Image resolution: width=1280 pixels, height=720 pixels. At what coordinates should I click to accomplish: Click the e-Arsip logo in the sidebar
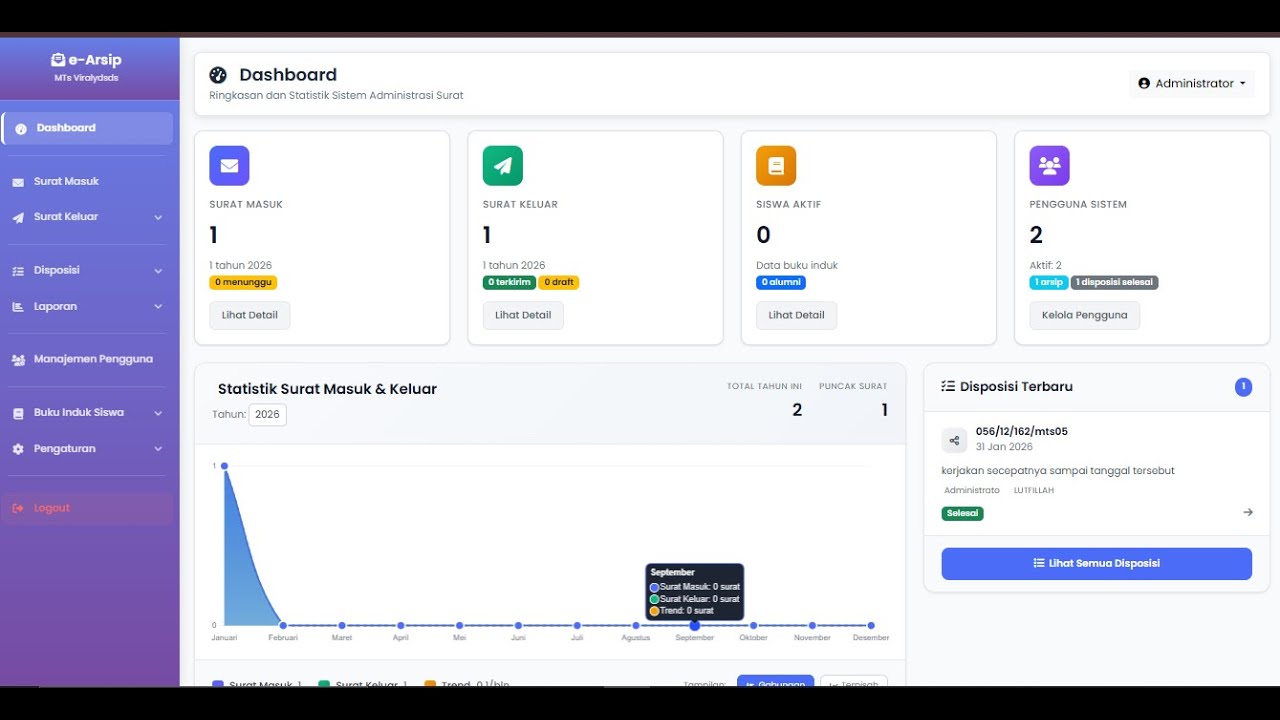pyautogui.click(x=87, y=60)
